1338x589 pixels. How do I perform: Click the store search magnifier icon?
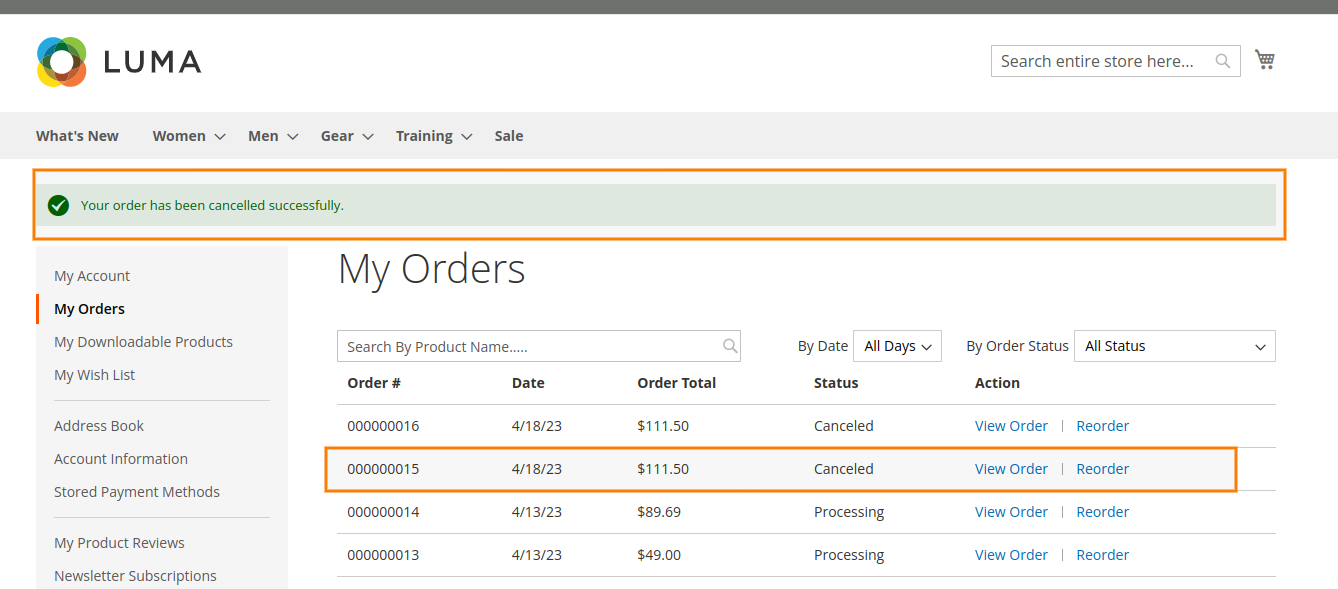[1222, 61]
